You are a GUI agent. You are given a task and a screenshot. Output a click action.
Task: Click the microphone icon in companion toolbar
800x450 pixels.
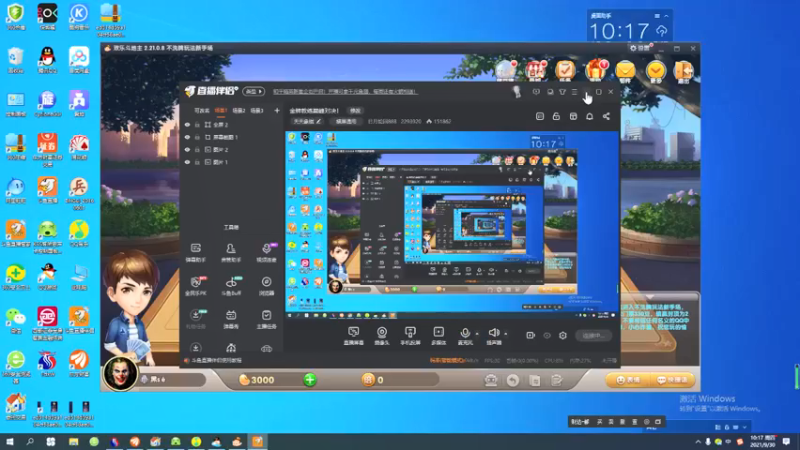(x=465, y=334)
